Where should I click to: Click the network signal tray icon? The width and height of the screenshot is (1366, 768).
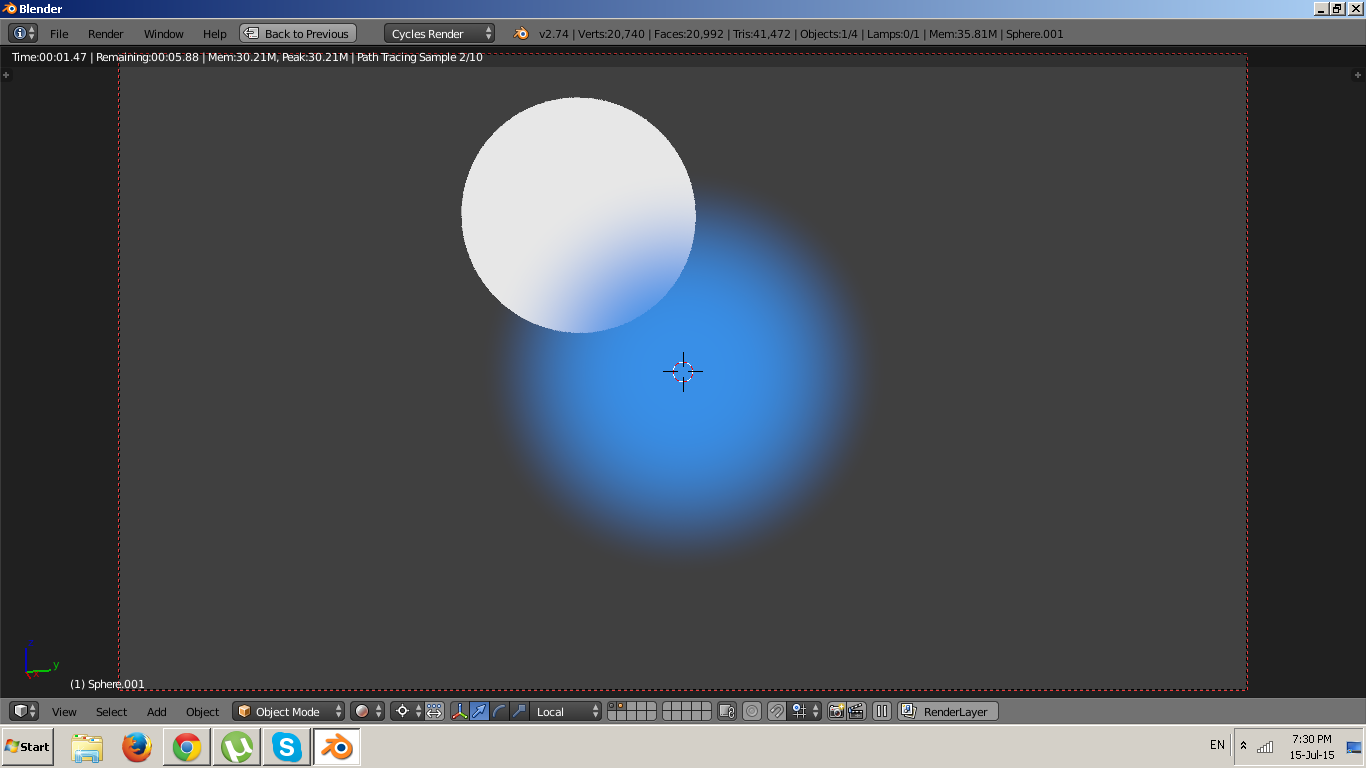(1266, 746)
